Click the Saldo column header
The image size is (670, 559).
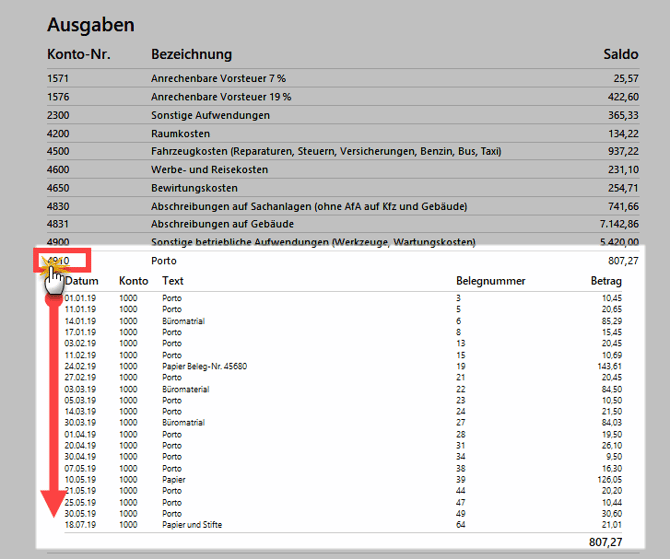pyautogui.click(x=620, y=54)
